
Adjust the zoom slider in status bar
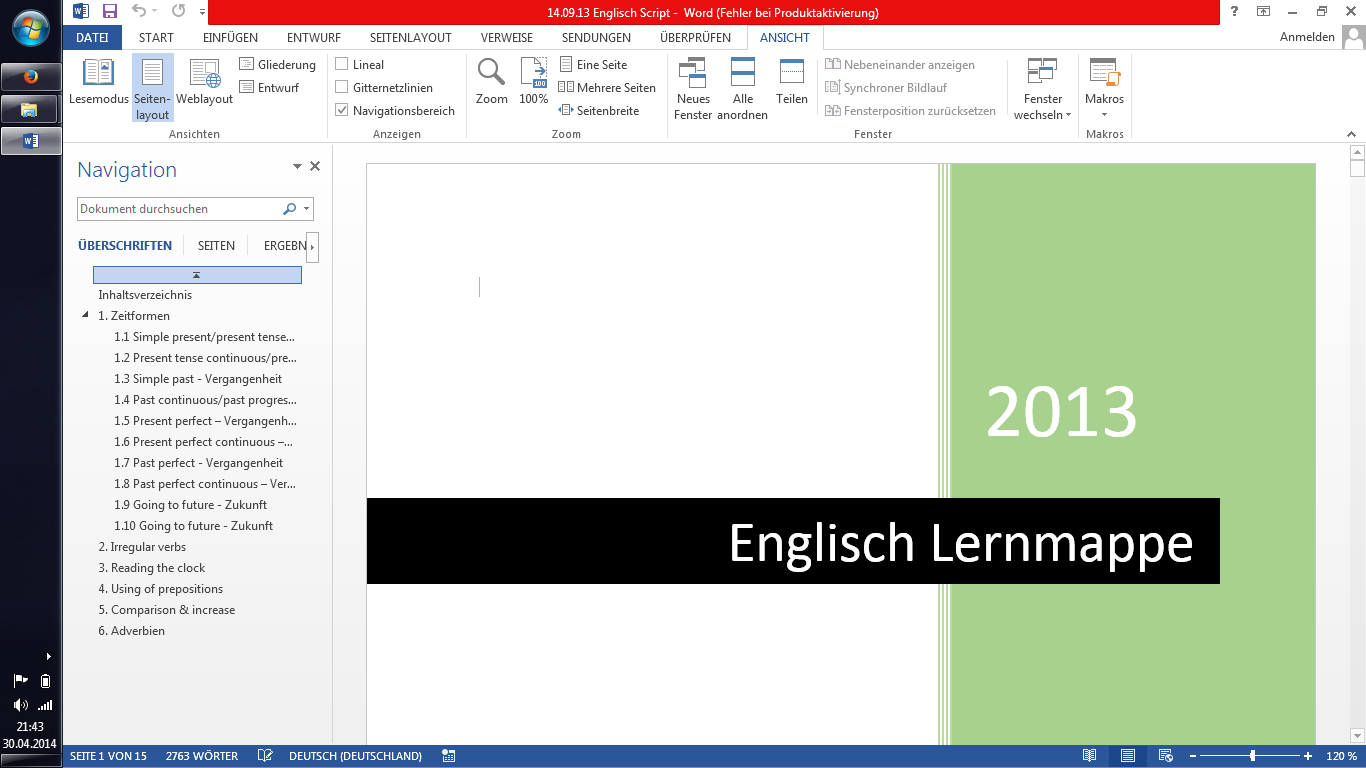point(1253,756)
